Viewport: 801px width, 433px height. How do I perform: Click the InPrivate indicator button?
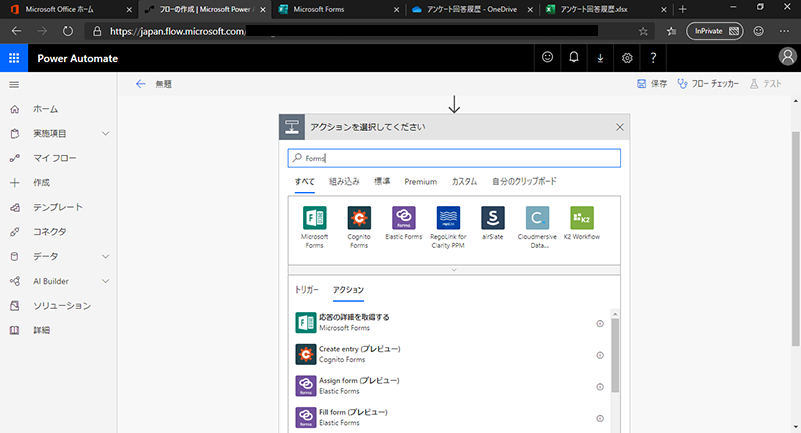pyautogui.click(x=715, y=31)
